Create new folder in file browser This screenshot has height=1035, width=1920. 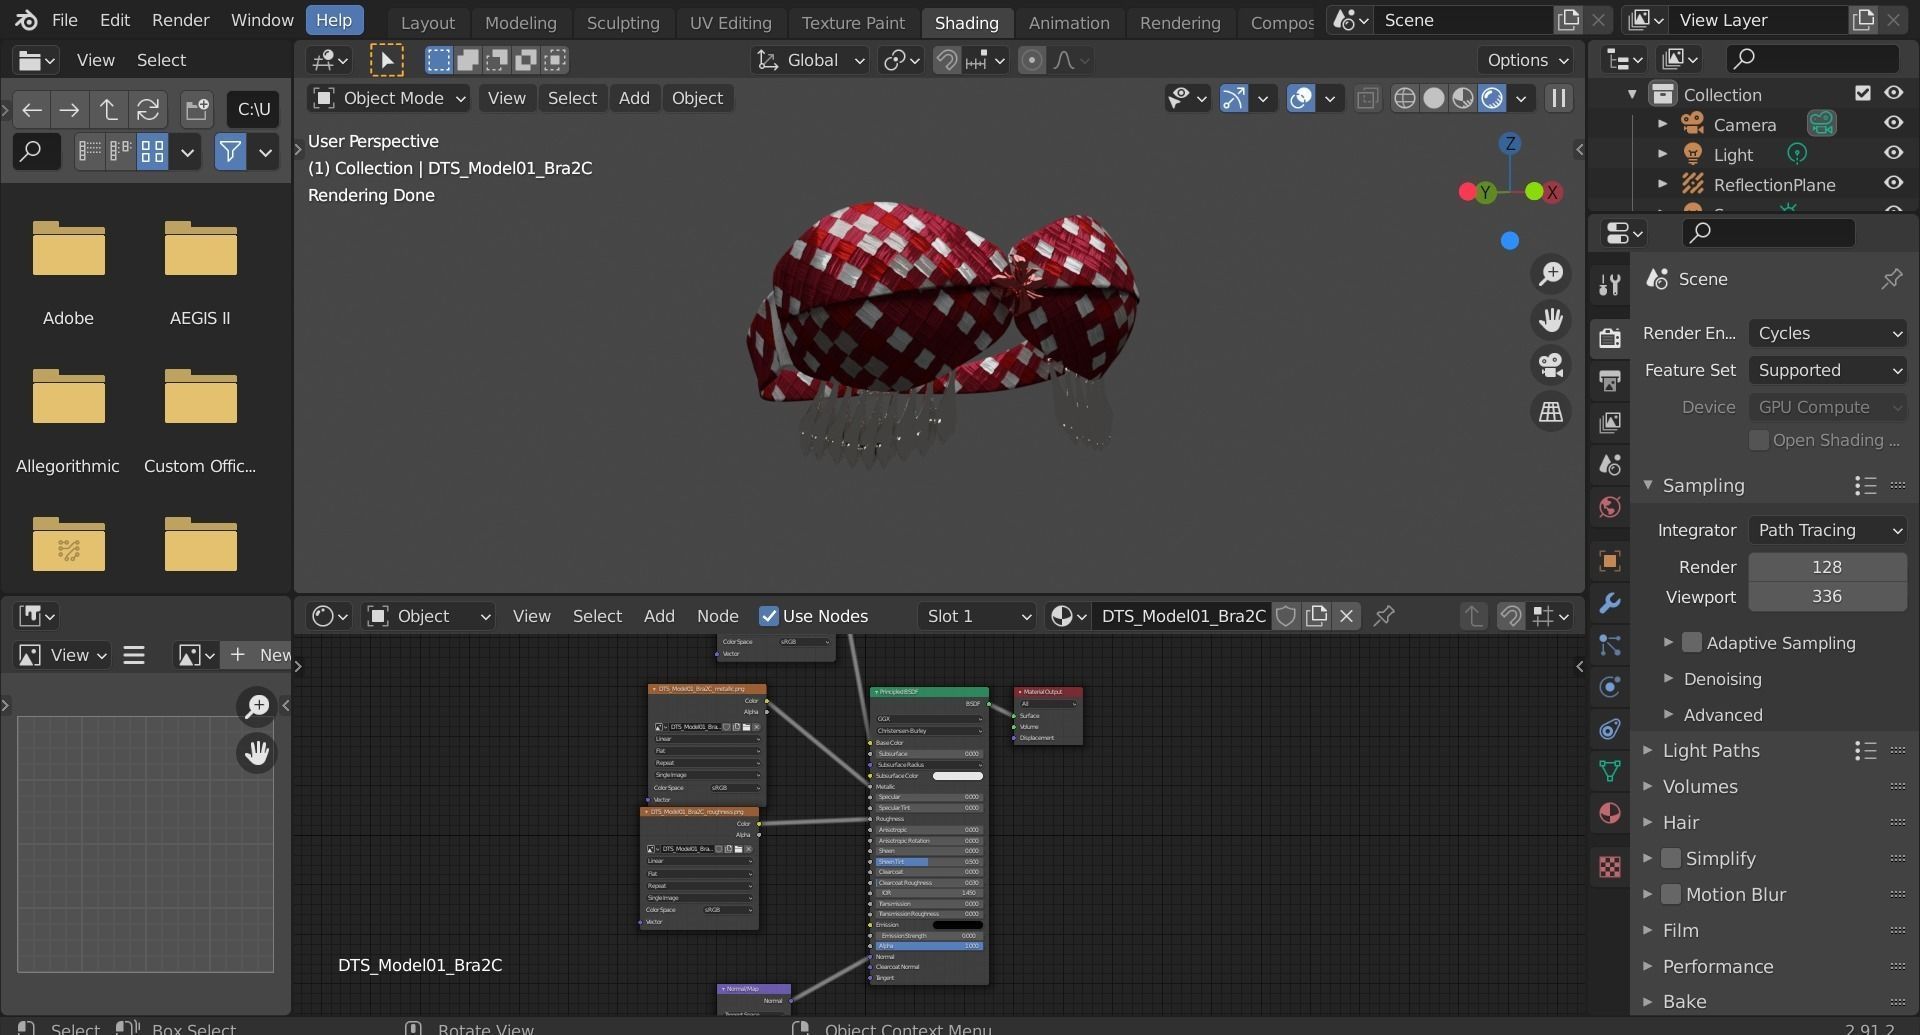(x=197, y=109)
